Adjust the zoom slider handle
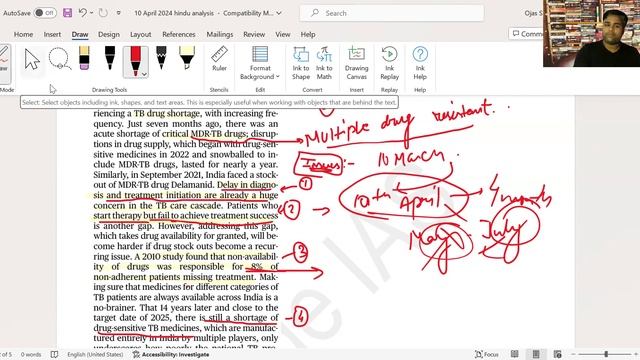This screenshot has width=640, height=360. (x=606, y=354)
